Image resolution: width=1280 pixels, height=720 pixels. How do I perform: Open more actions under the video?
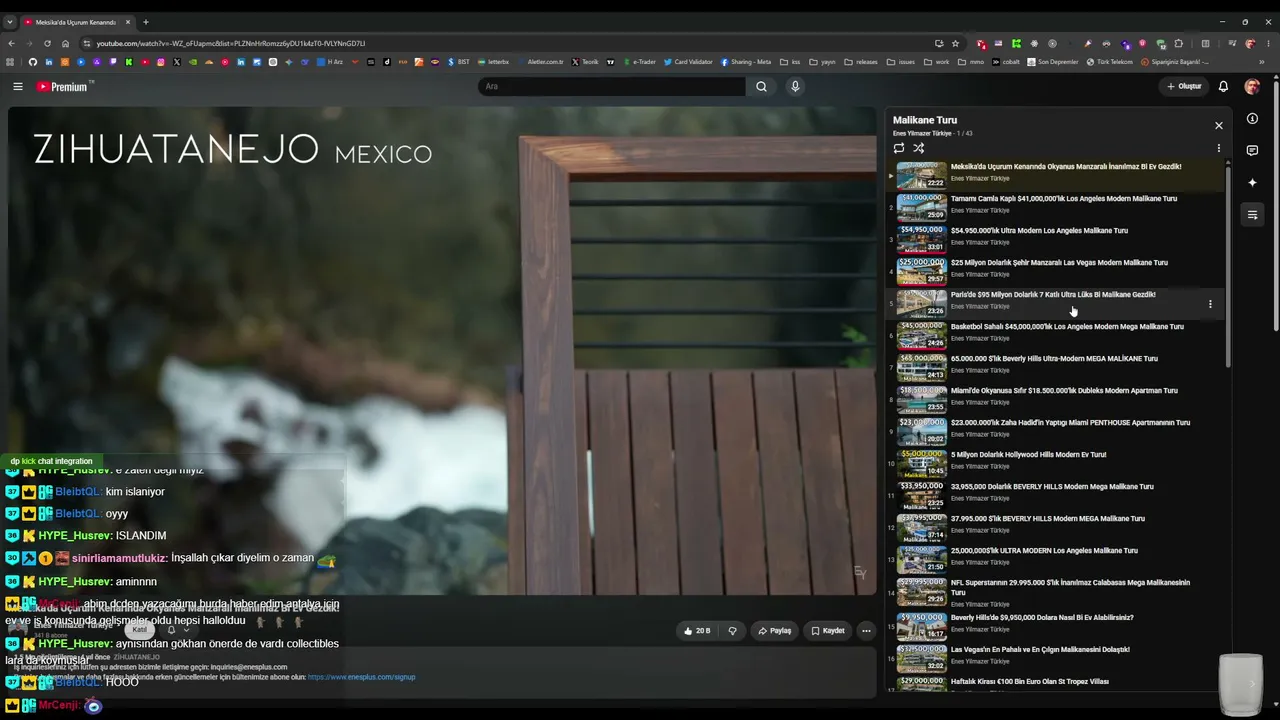tap(866, 631)
